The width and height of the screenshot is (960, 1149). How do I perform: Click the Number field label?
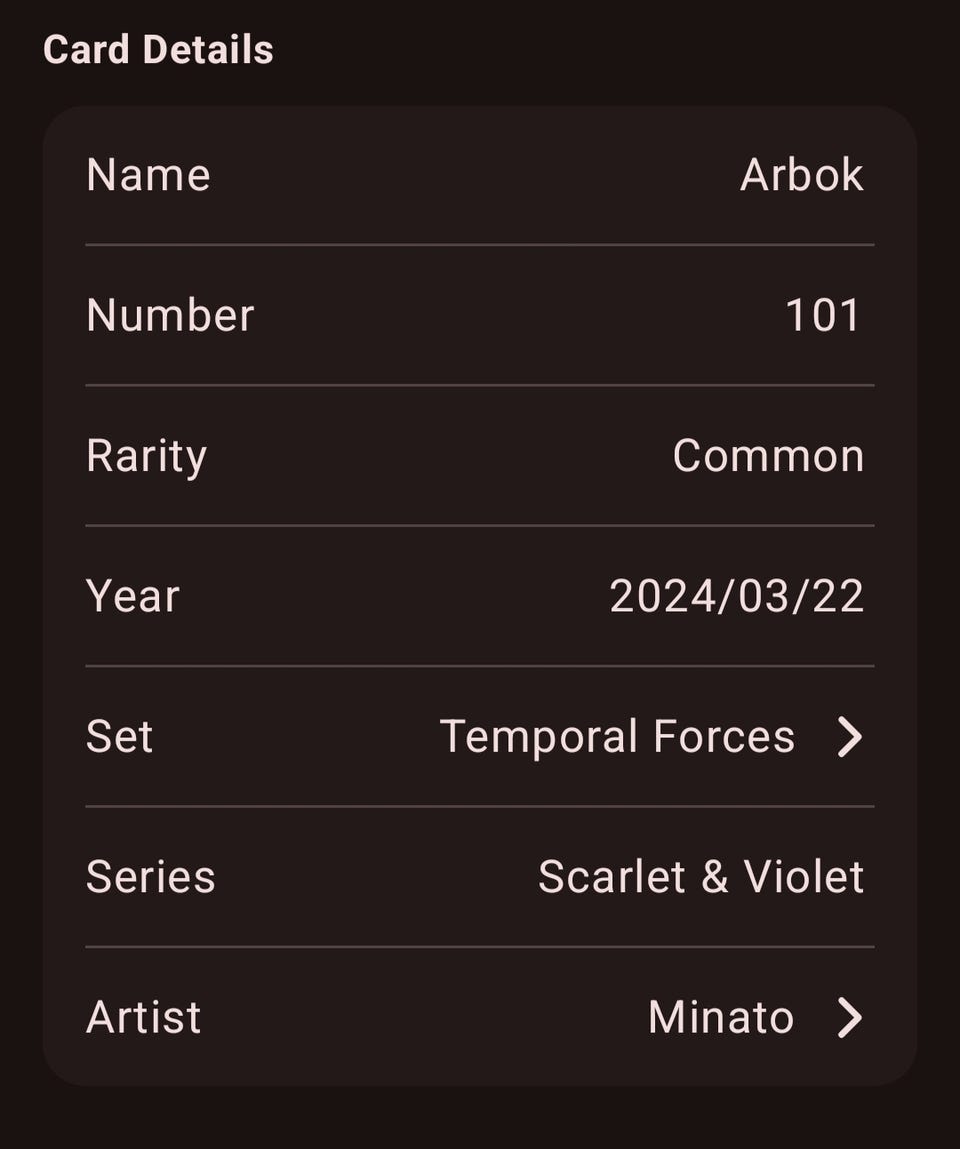pos(170,316)
